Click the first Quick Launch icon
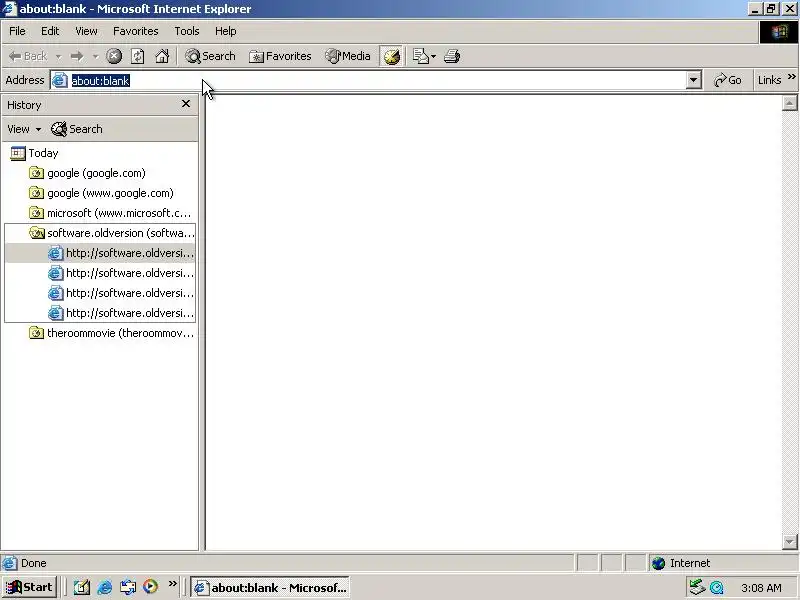The image size is (800, 600). click(x=82, y=587)
